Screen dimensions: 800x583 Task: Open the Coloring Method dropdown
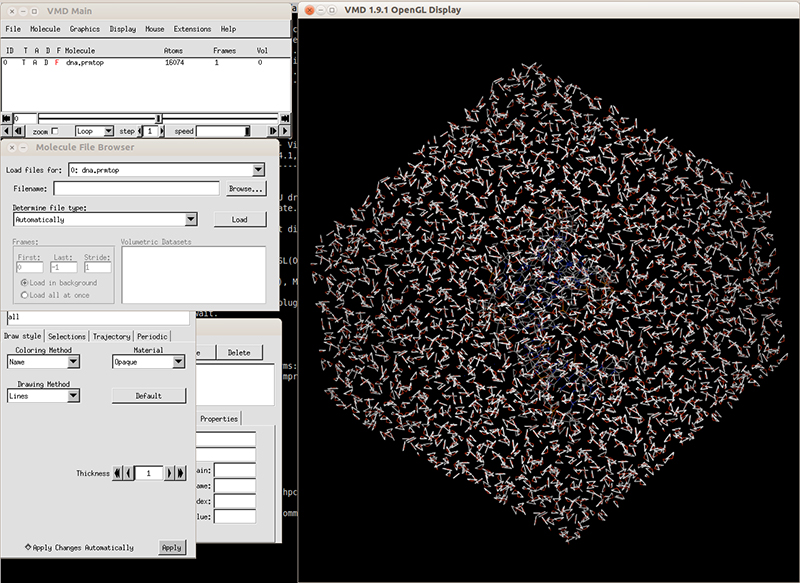tap(72, 362)
